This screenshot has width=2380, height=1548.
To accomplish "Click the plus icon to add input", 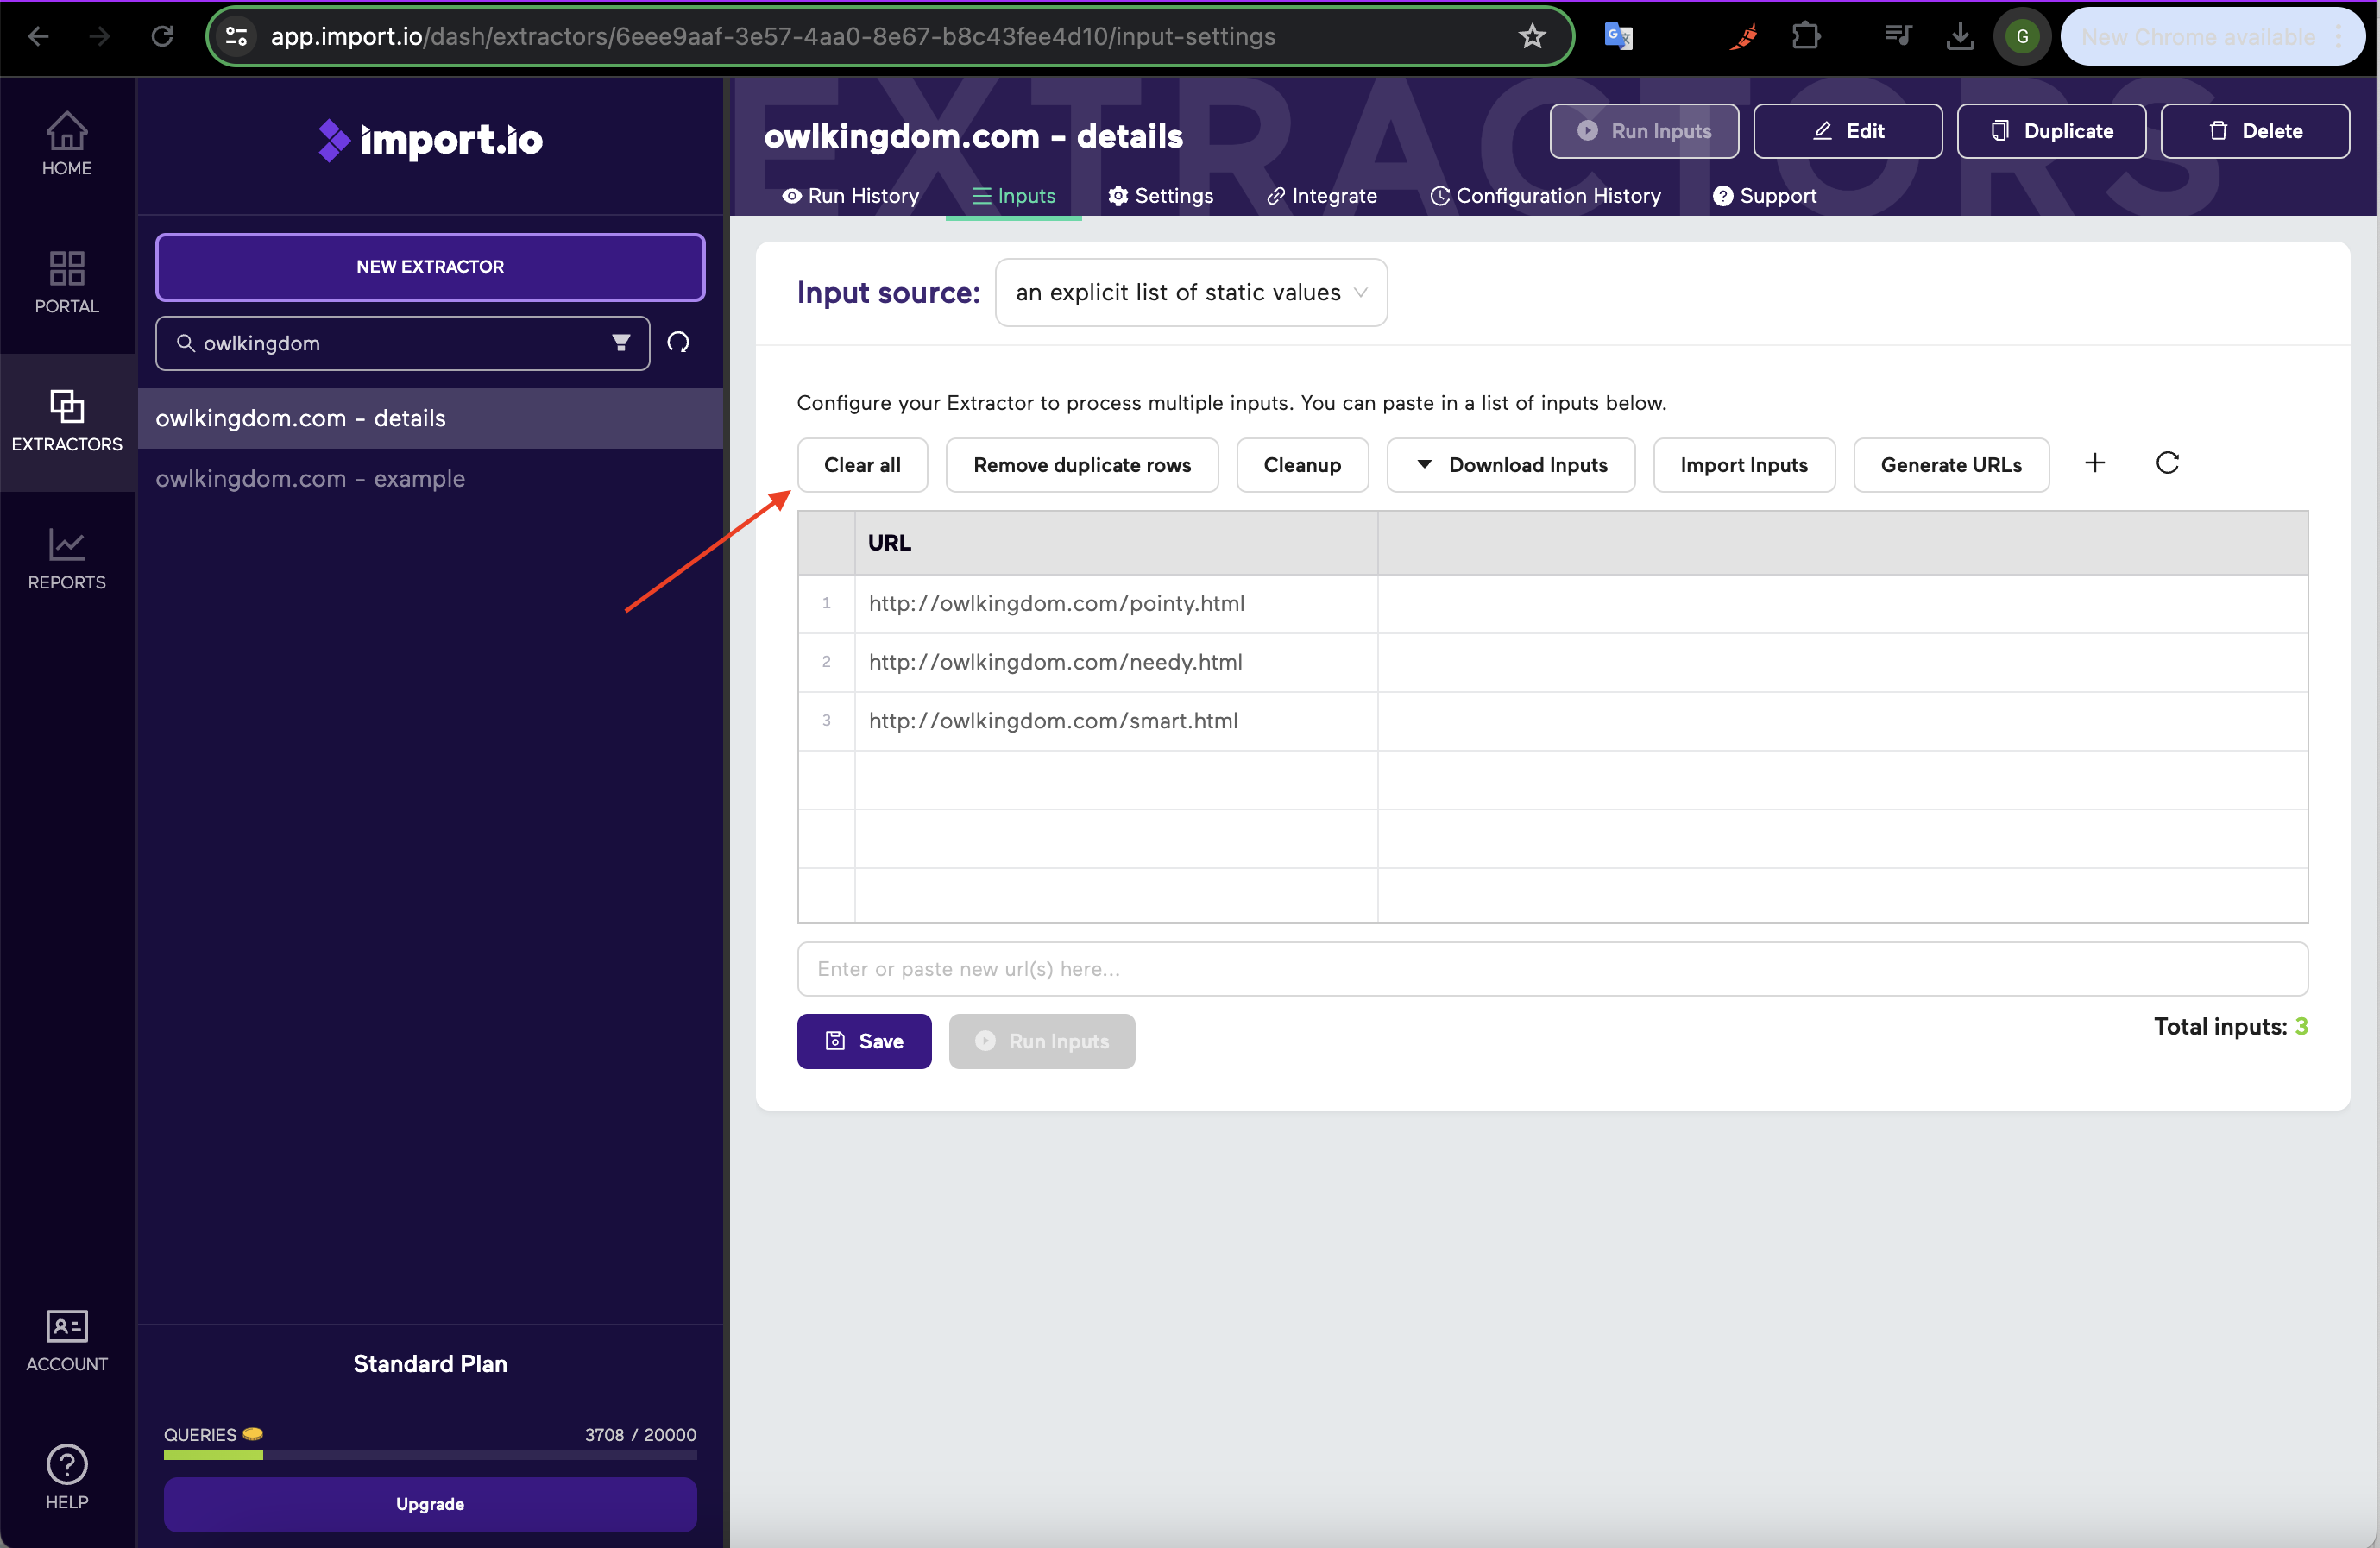I will 2094,463.
